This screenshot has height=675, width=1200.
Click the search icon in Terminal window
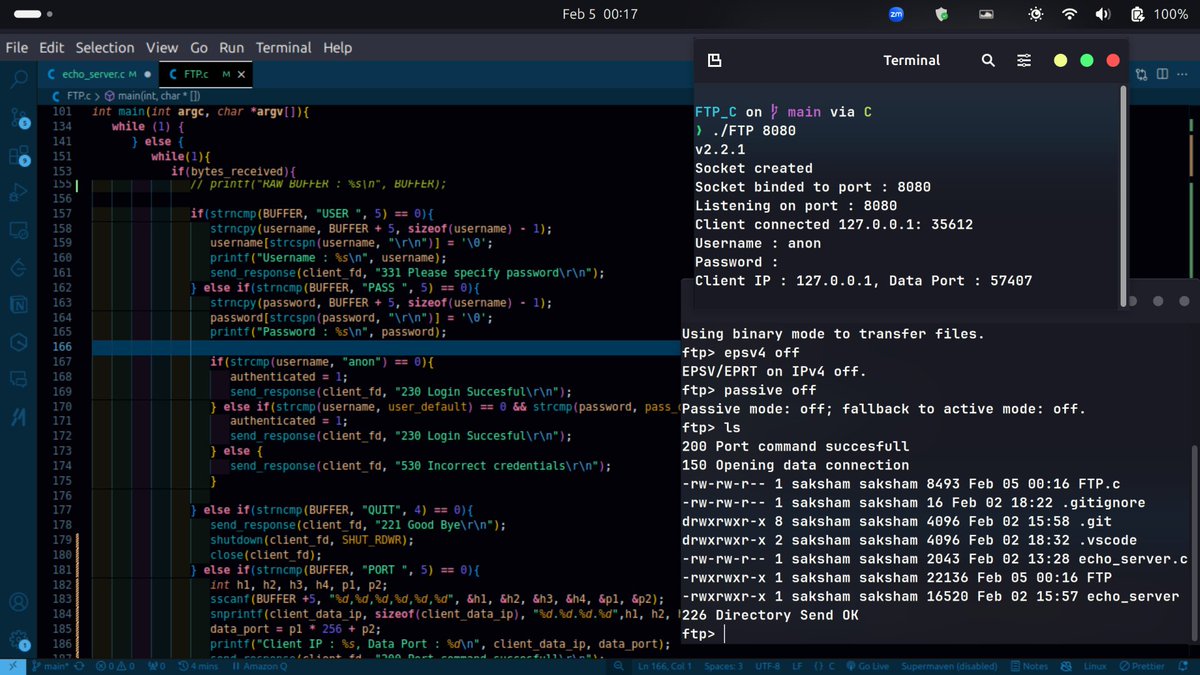[988, 60]
